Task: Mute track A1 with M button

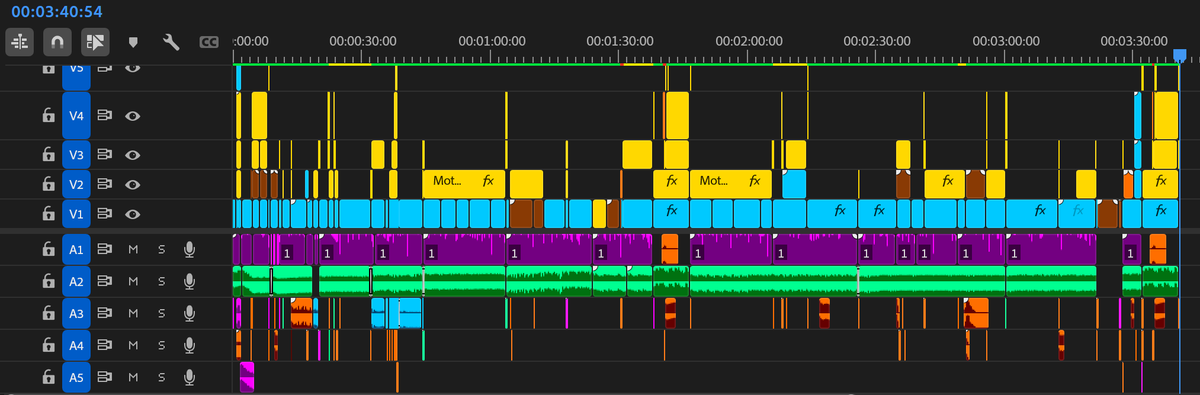Action: click(x=133, y=251)
